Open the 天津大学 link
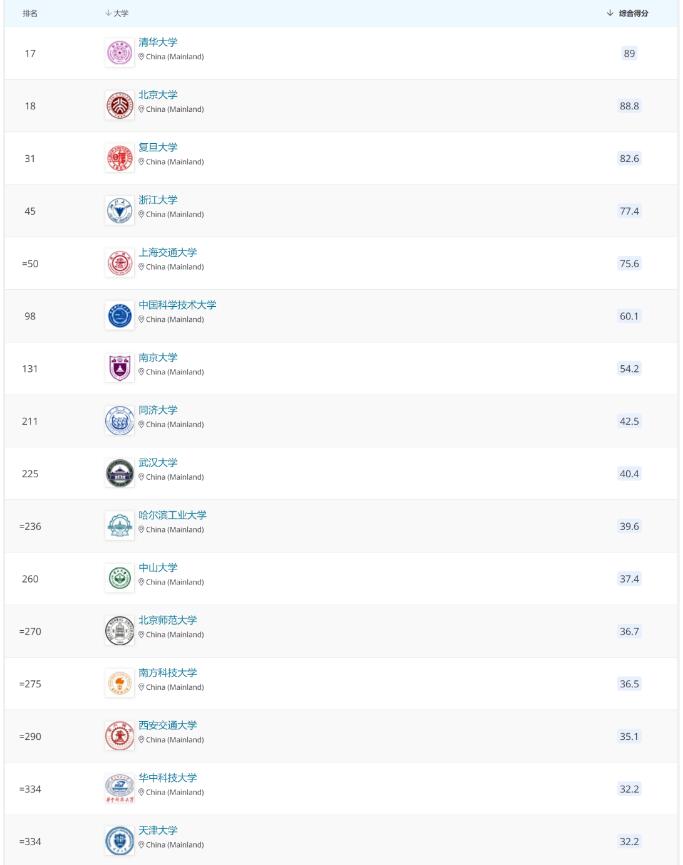Screen dimensions: 683x865 [x=158, y=830]
